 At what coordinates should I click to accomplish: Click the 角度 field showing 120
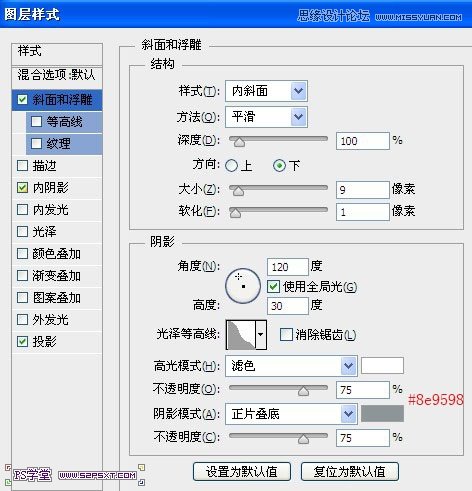click(x=288, y=267)
